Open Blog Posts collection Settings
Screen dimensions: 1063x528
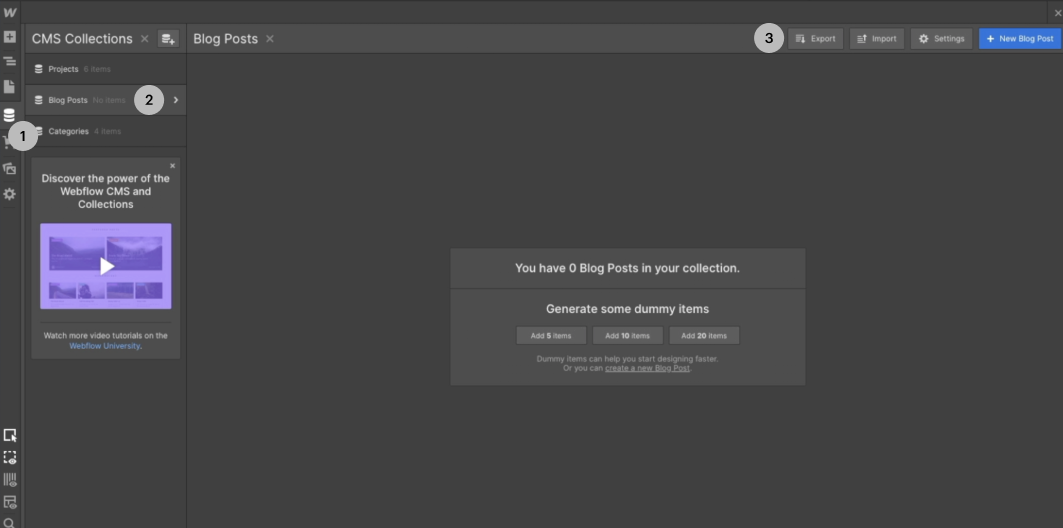point(942,39)
